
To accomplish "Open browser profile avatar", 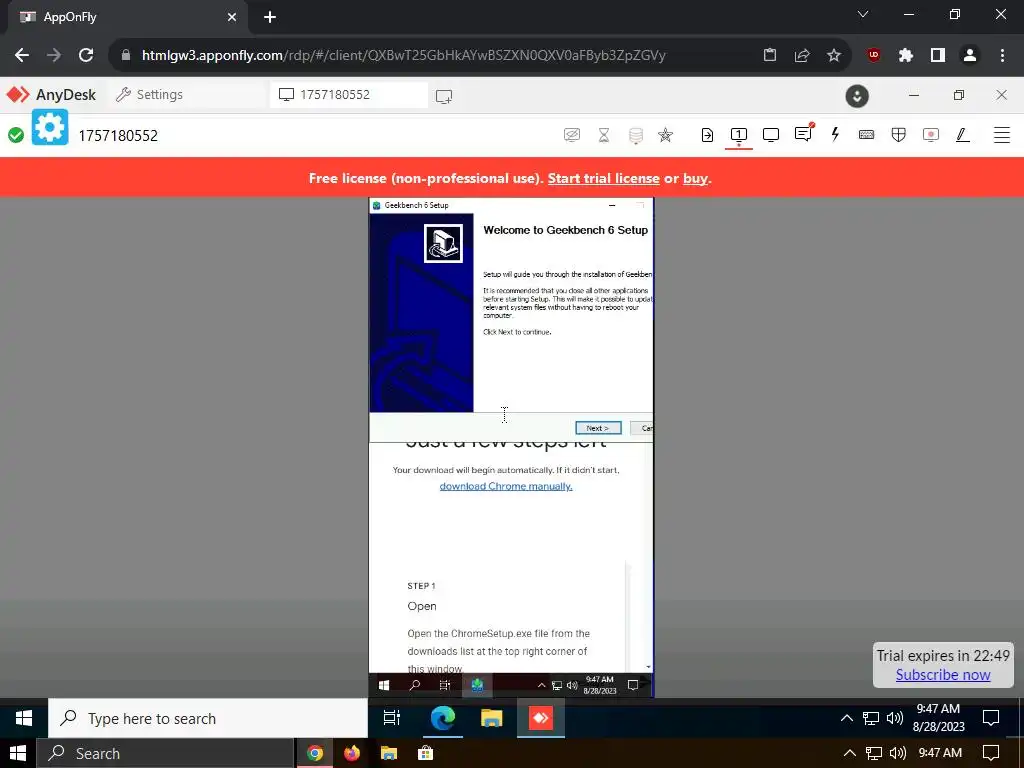I will (970, 56).
